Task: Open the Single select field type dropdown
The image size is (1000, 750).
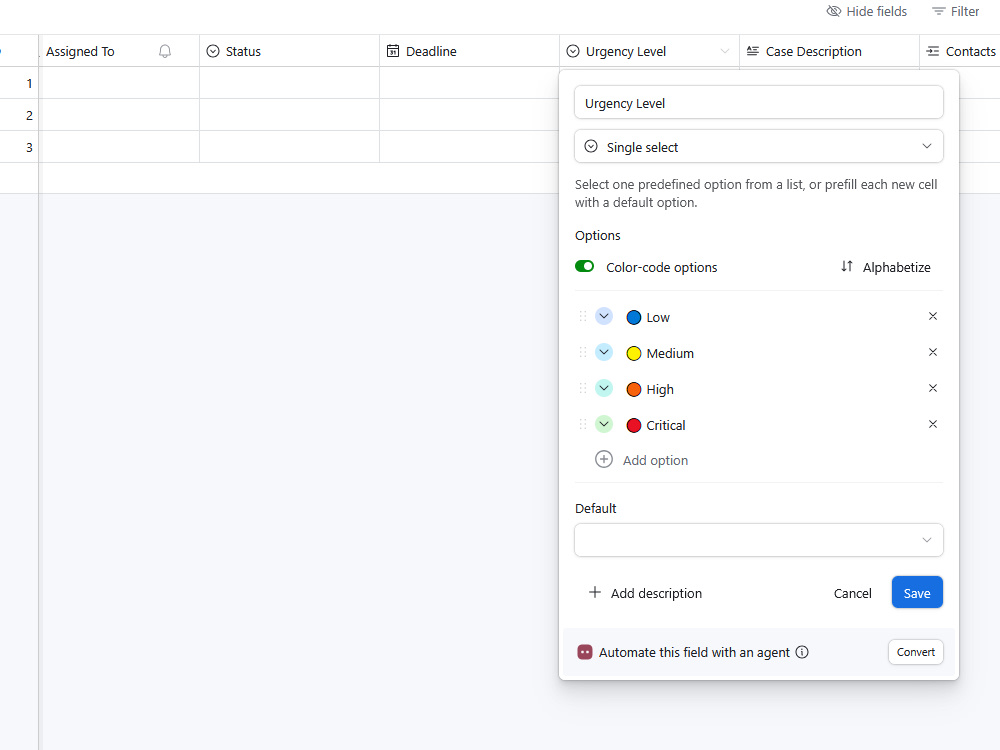Action: pos(758,147)
